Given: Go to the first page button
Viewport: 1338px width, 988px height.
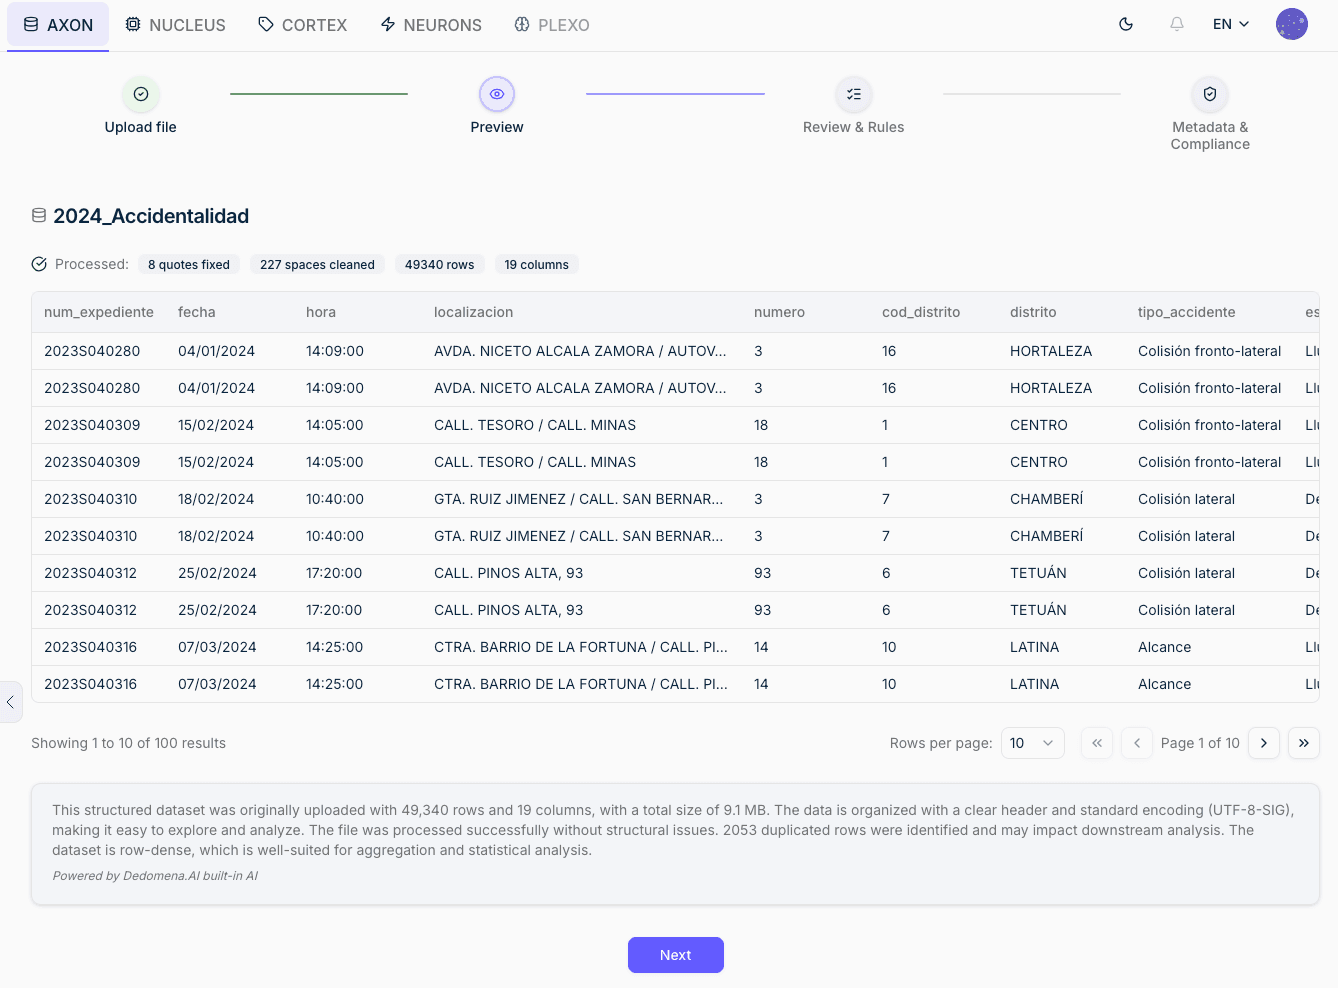Looking at the screenshot, I should [1097, 743].
